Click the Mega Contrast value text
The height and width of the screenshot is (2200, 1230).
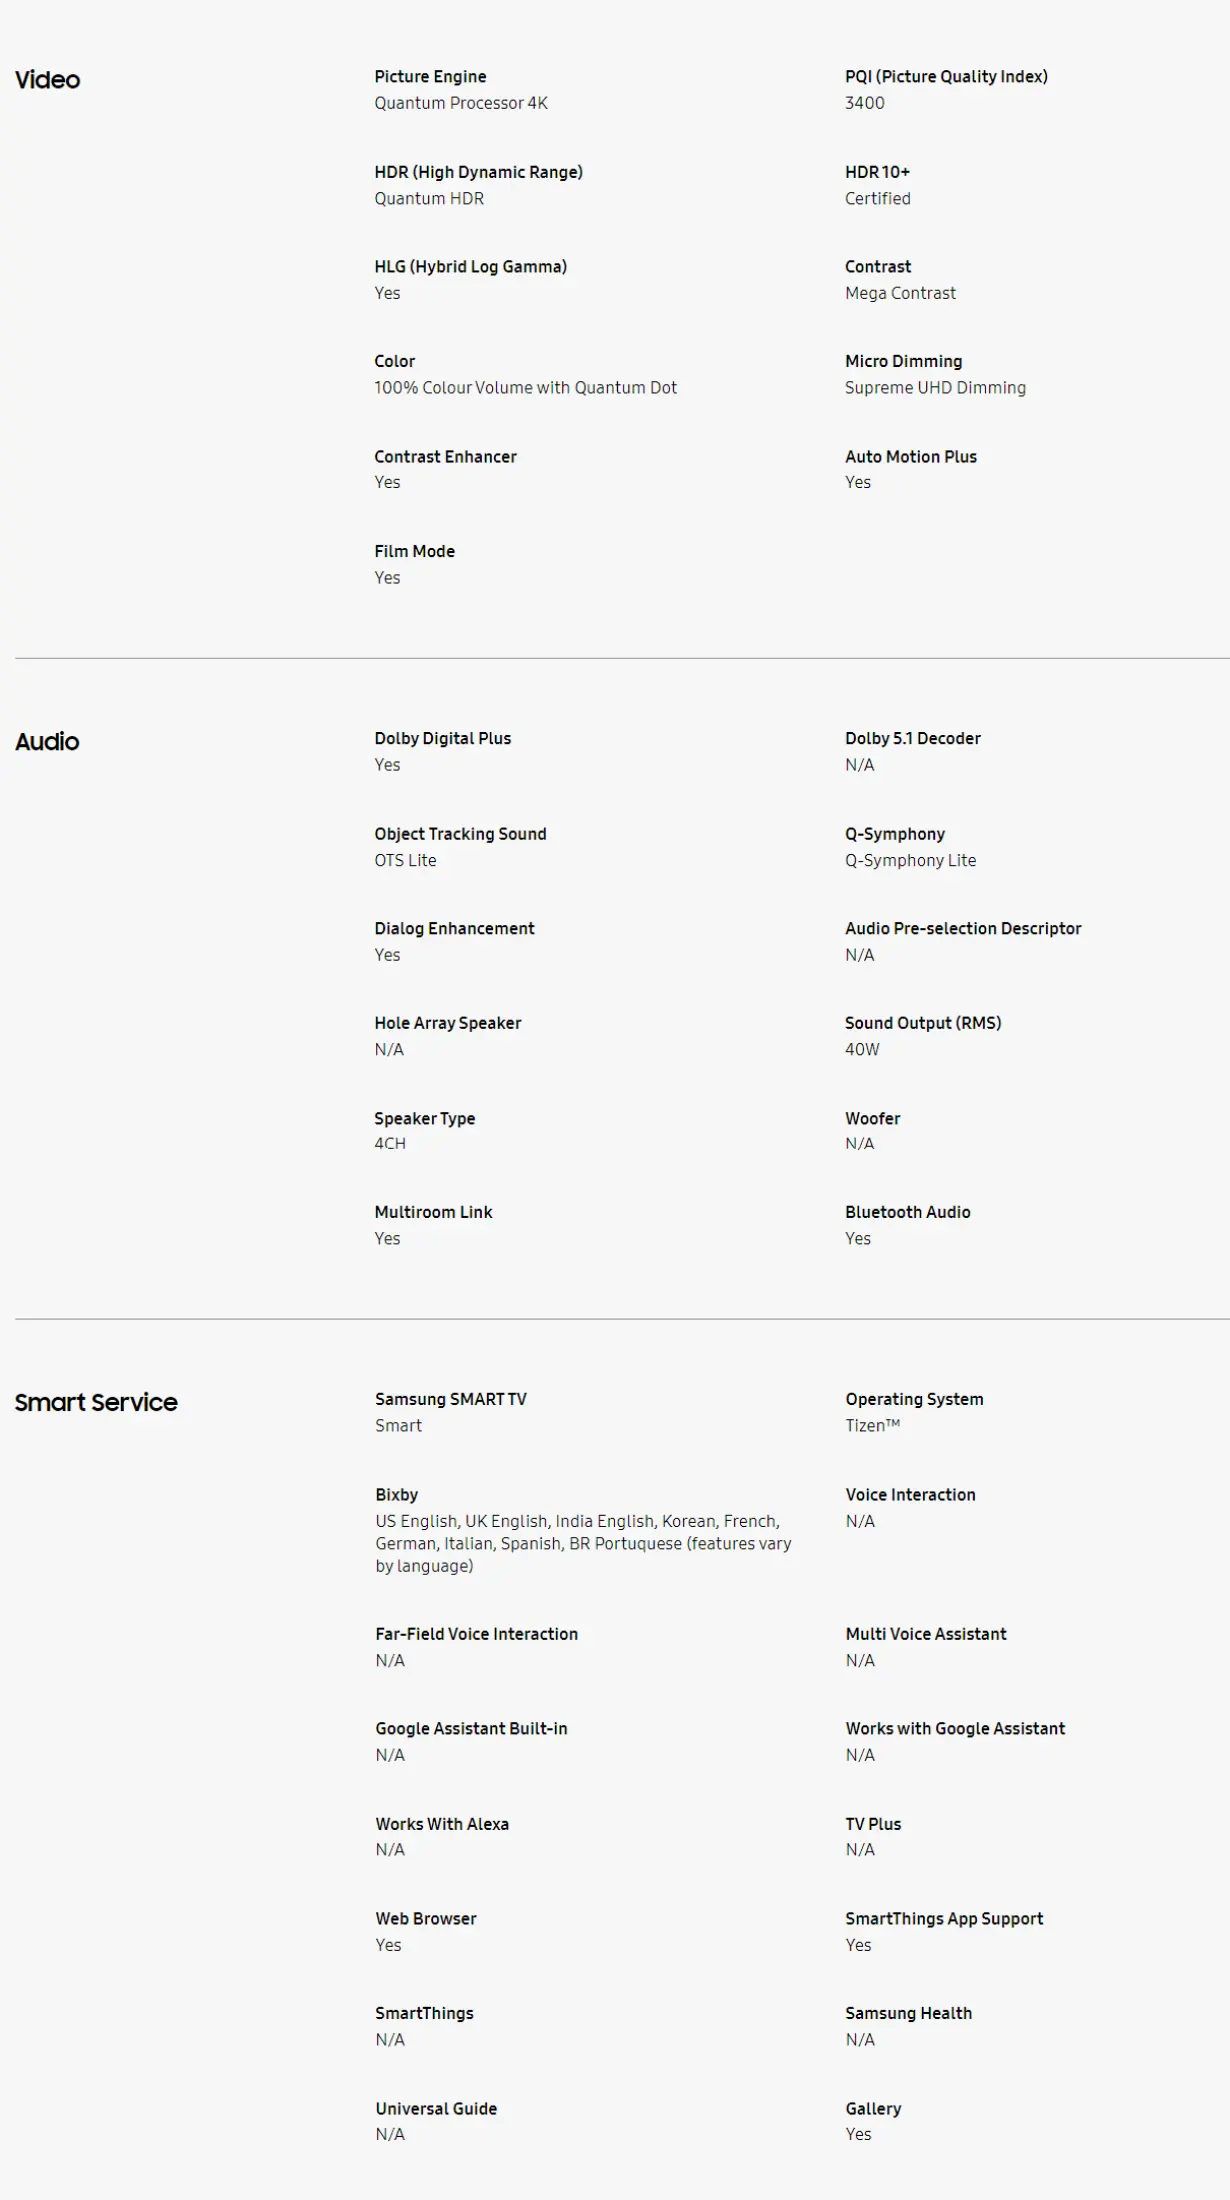pos(900,293)
